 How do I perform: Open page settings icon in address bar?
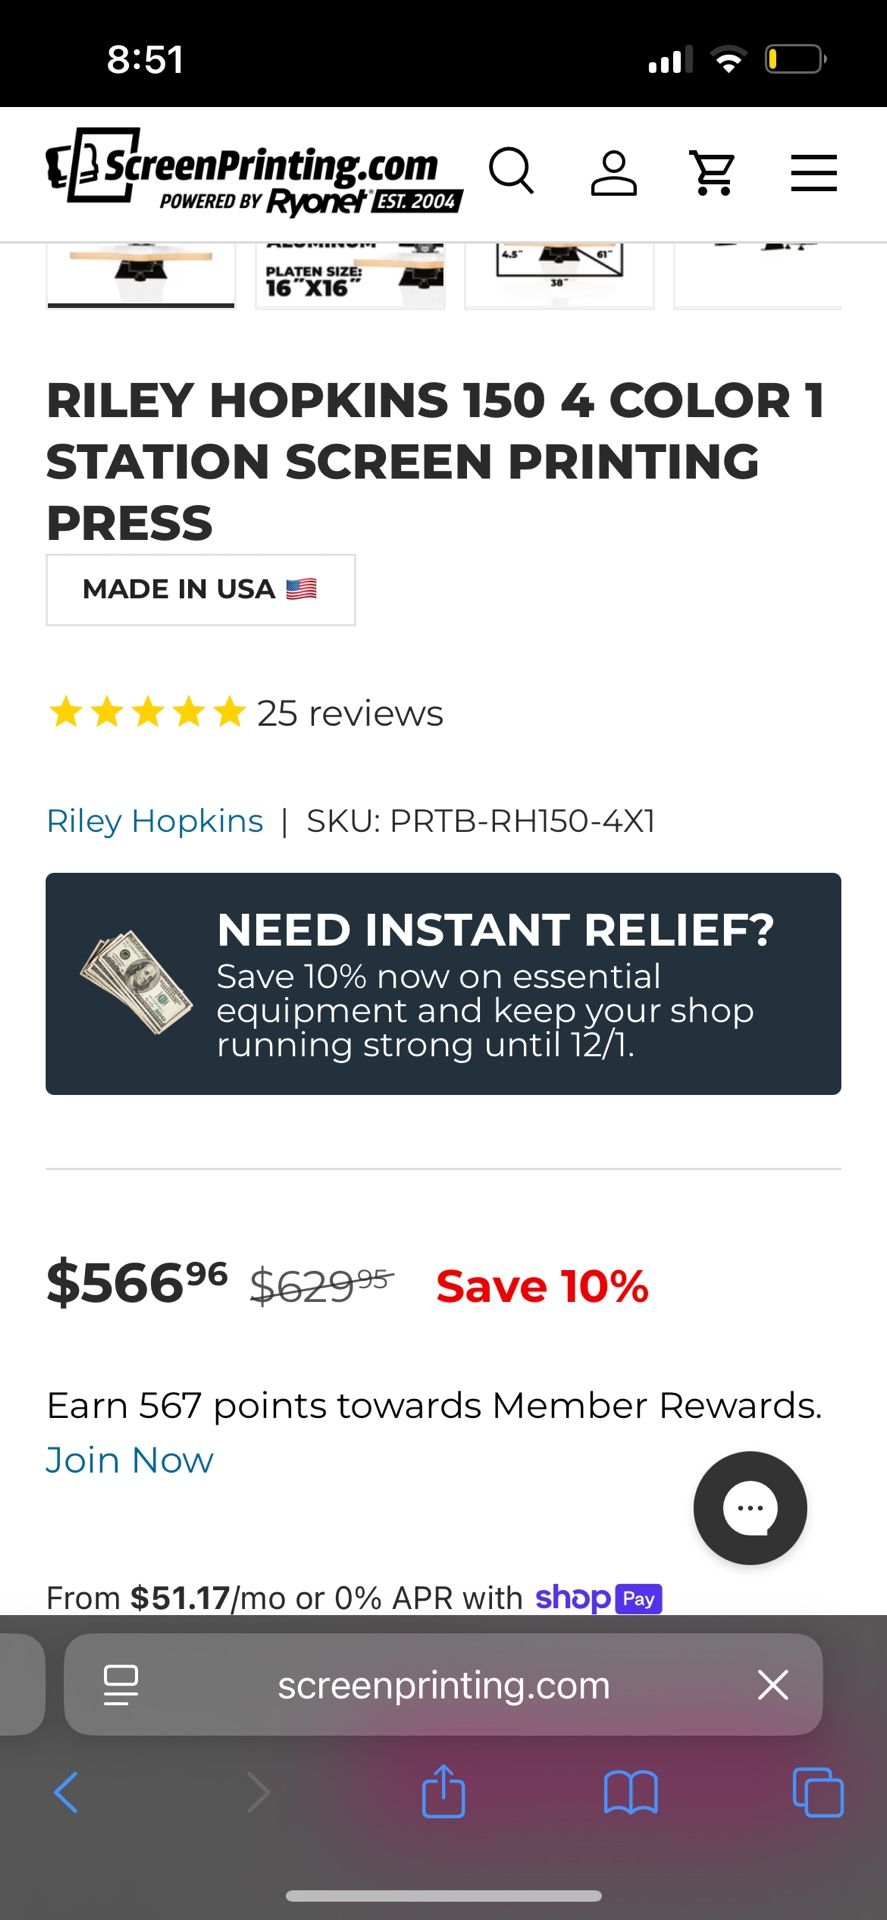click(121, 1685)
